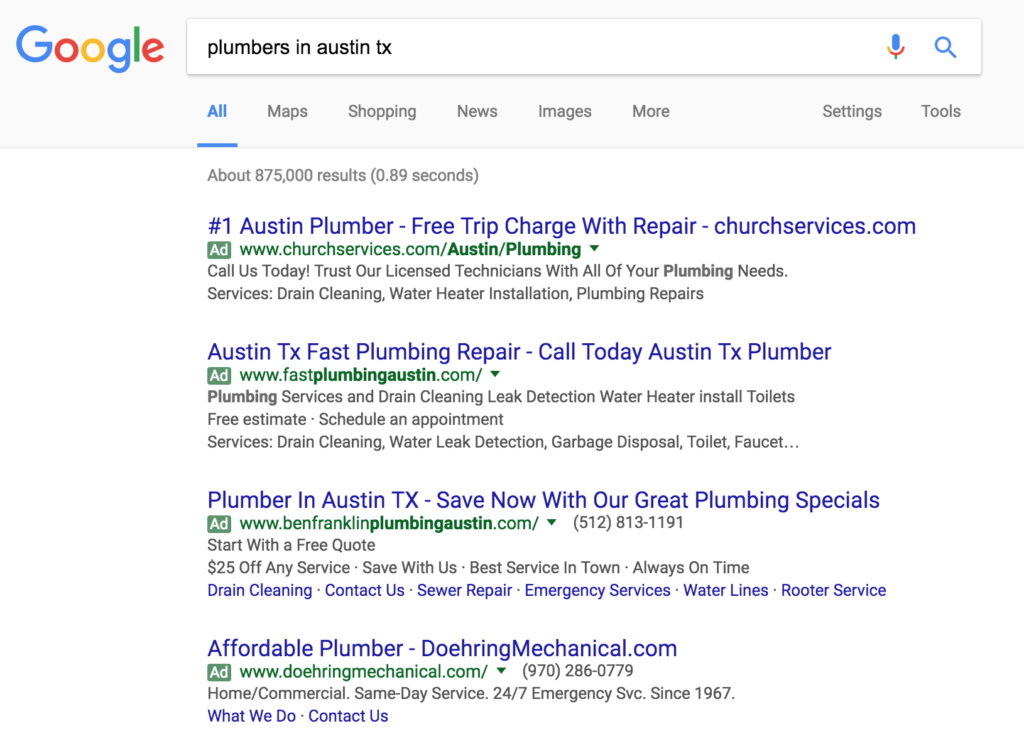Click the Call Us Today! Licensed Technicians description
The image size is (1024, 748).
click(x=498, y=272)
